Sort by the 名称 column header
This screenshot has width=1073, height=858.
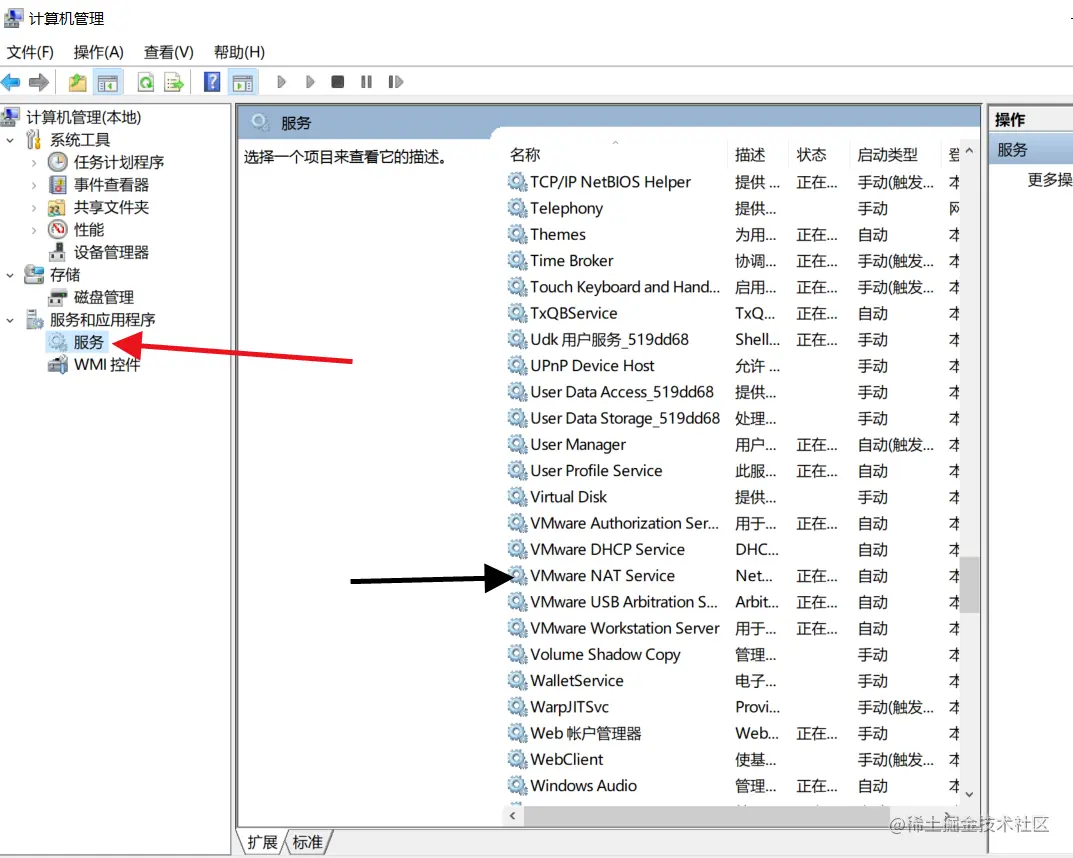coord(616,155)
